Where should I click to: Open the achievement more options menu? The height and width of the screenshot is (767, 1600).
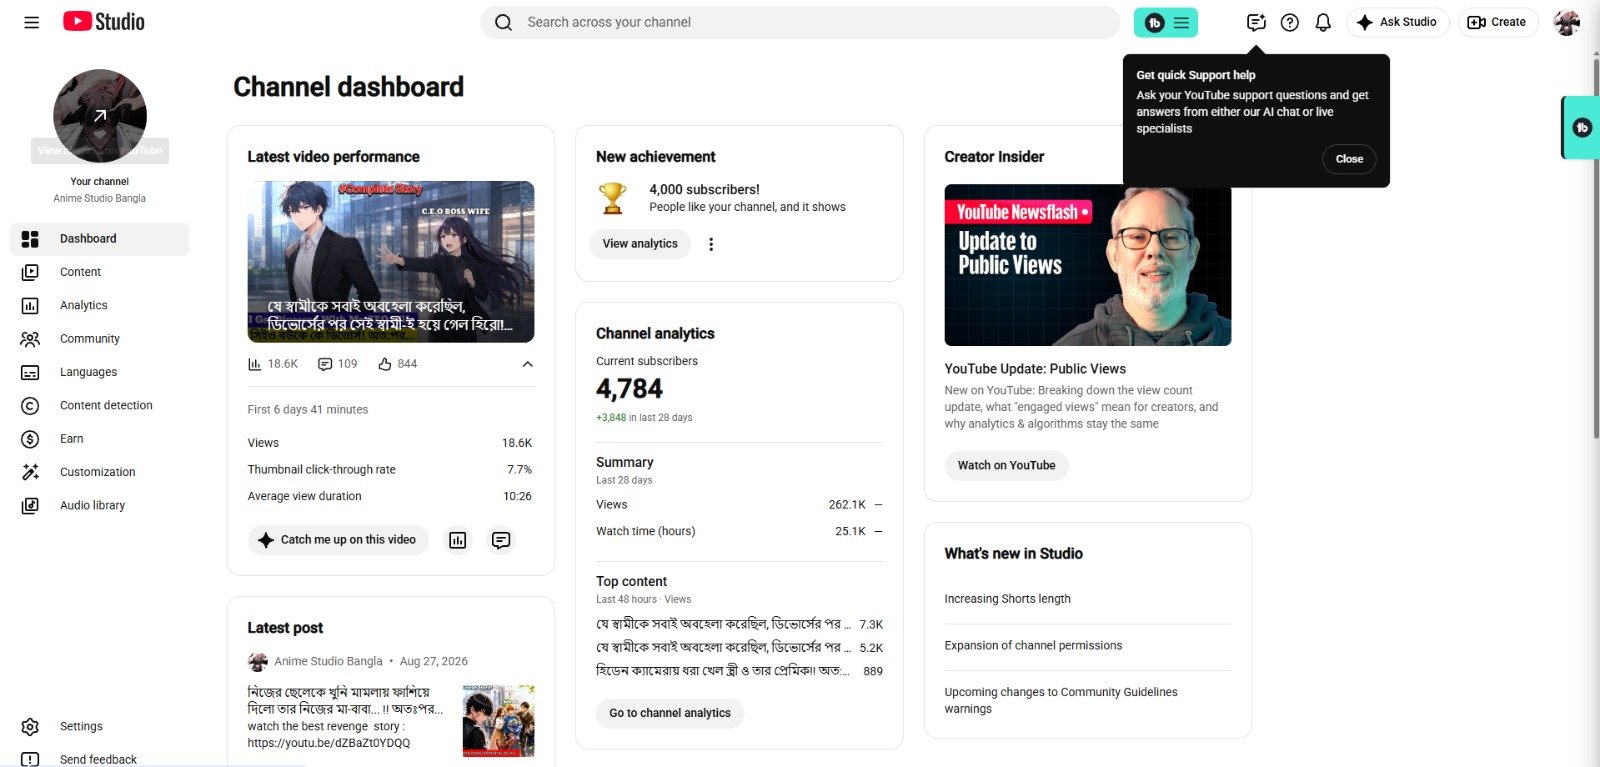(711, 244)
